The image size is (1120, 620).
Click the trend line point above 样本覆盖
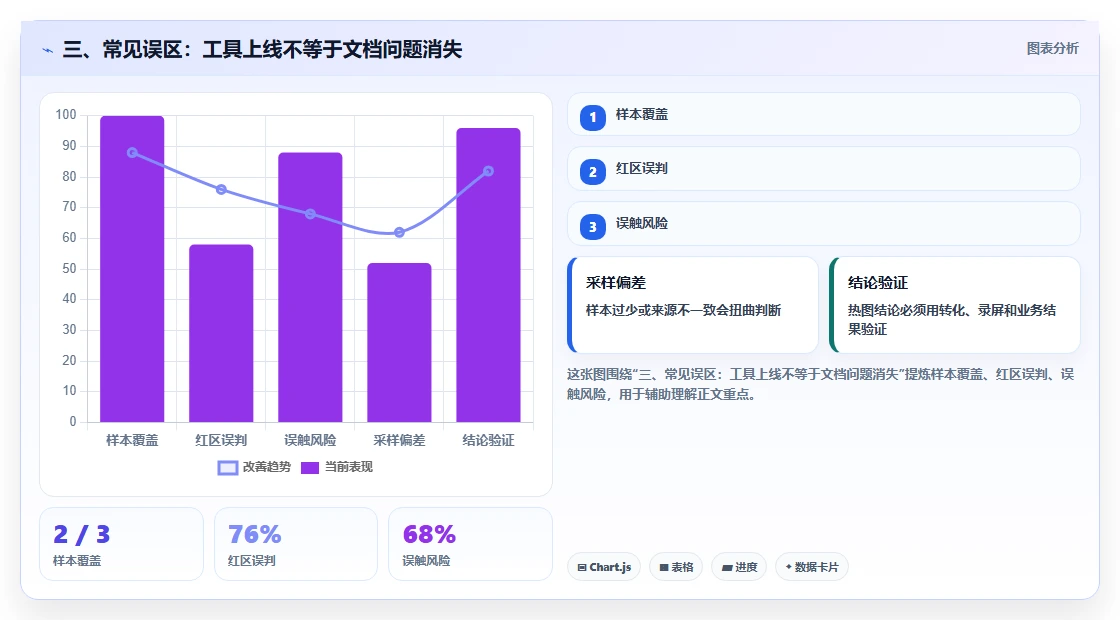click(132, 153)
